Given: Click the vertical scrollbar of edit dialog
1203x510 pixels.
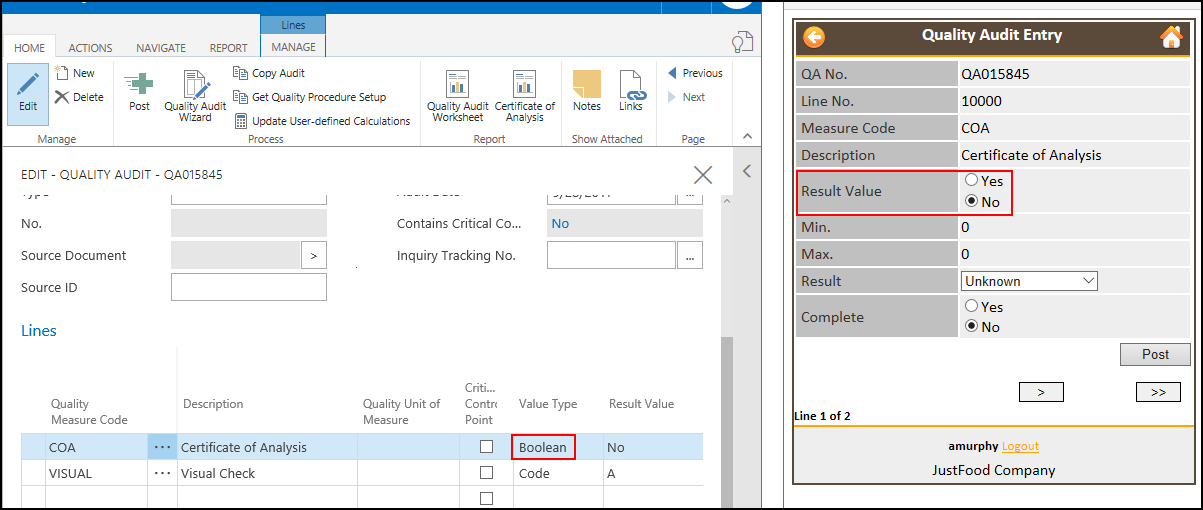Looking at the screenshot, I should 726,420.
